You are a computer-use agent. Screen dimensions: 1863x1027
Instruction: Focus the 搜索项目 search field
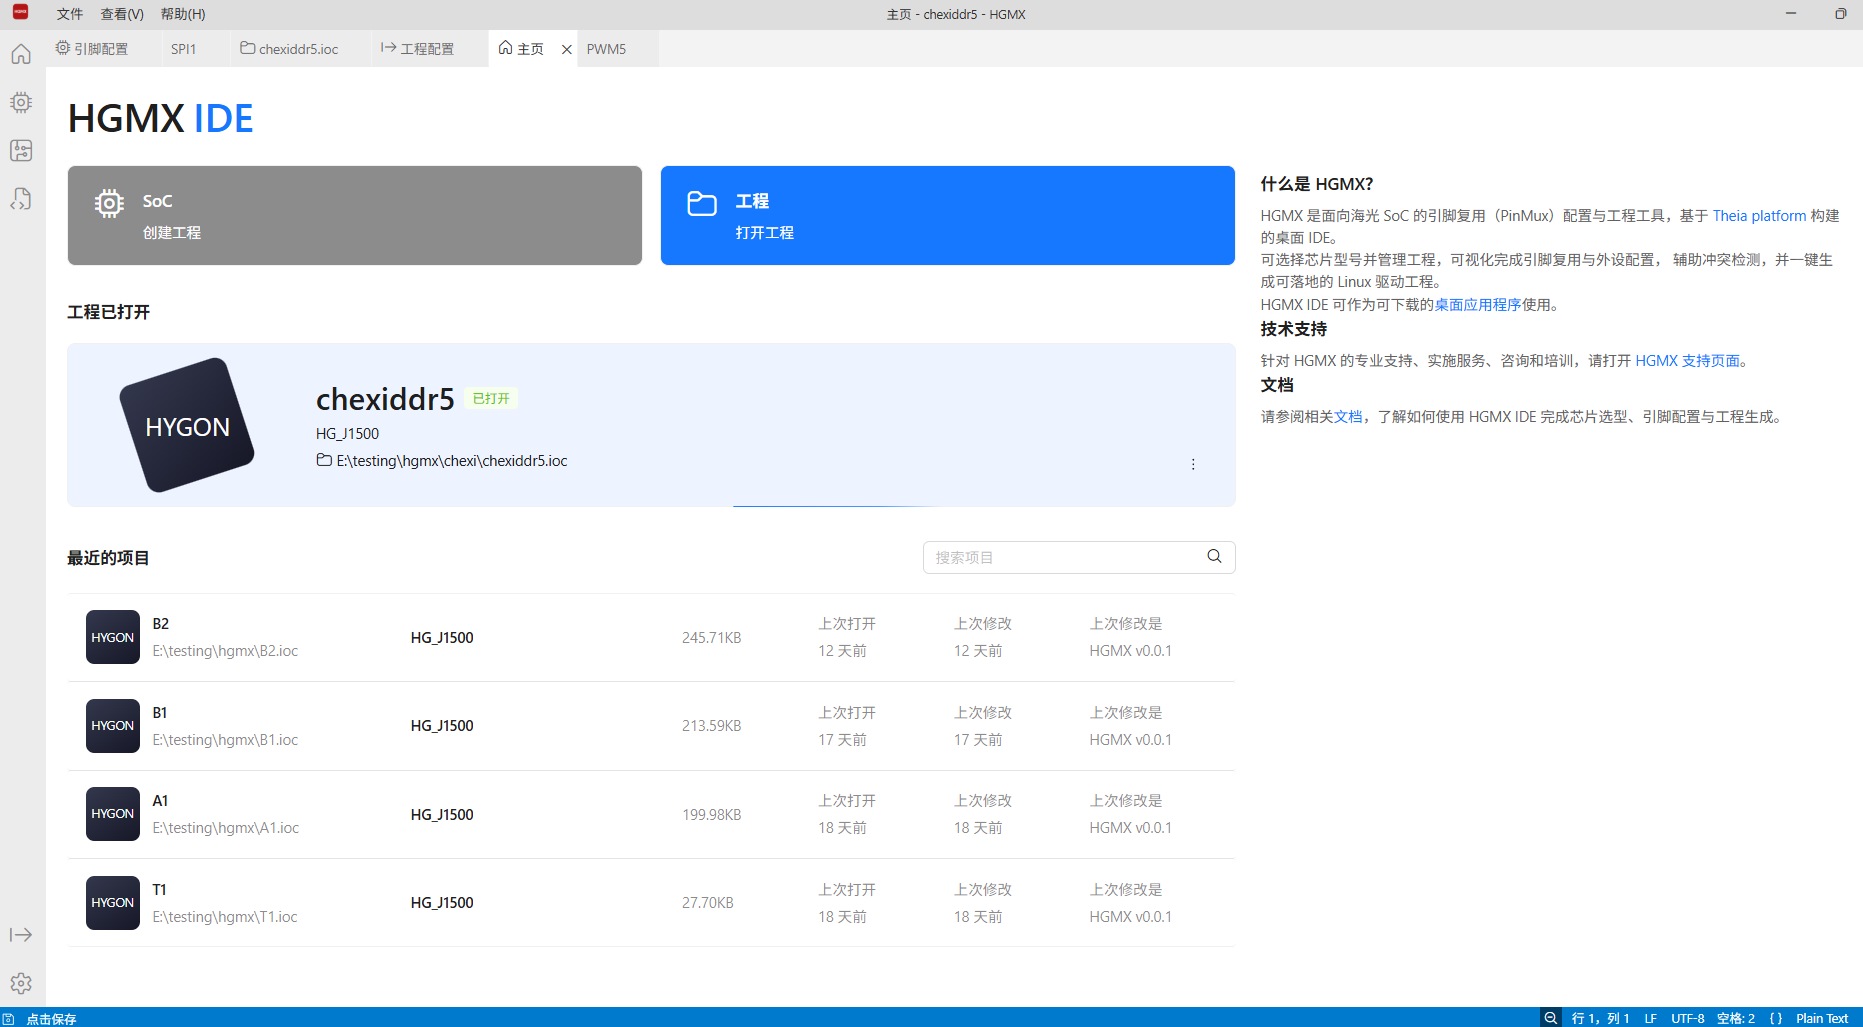pyautogui.click(x=1079, y=557)
